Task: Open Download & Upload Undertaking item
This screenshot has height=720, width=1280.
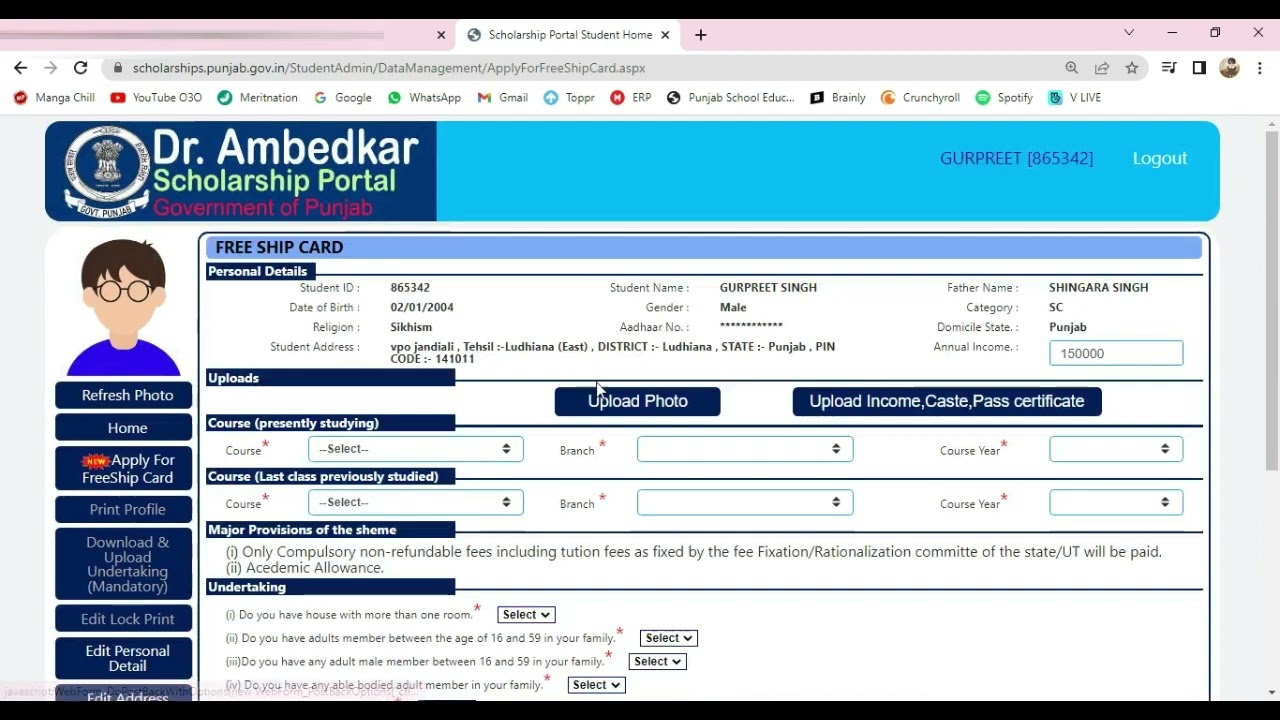Action: (x=123, y=564)
